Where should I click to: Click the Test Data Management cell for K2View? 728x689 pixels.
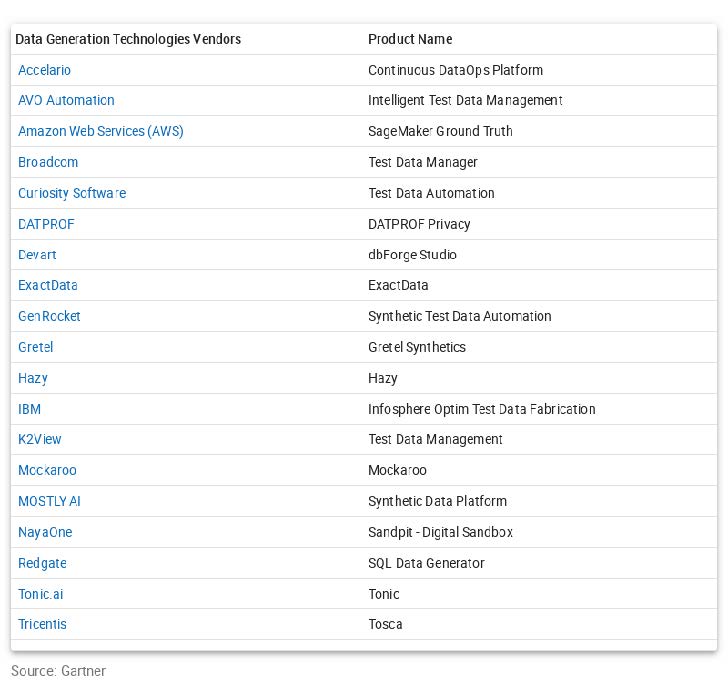pyautogui.click(x=436, y=439)
